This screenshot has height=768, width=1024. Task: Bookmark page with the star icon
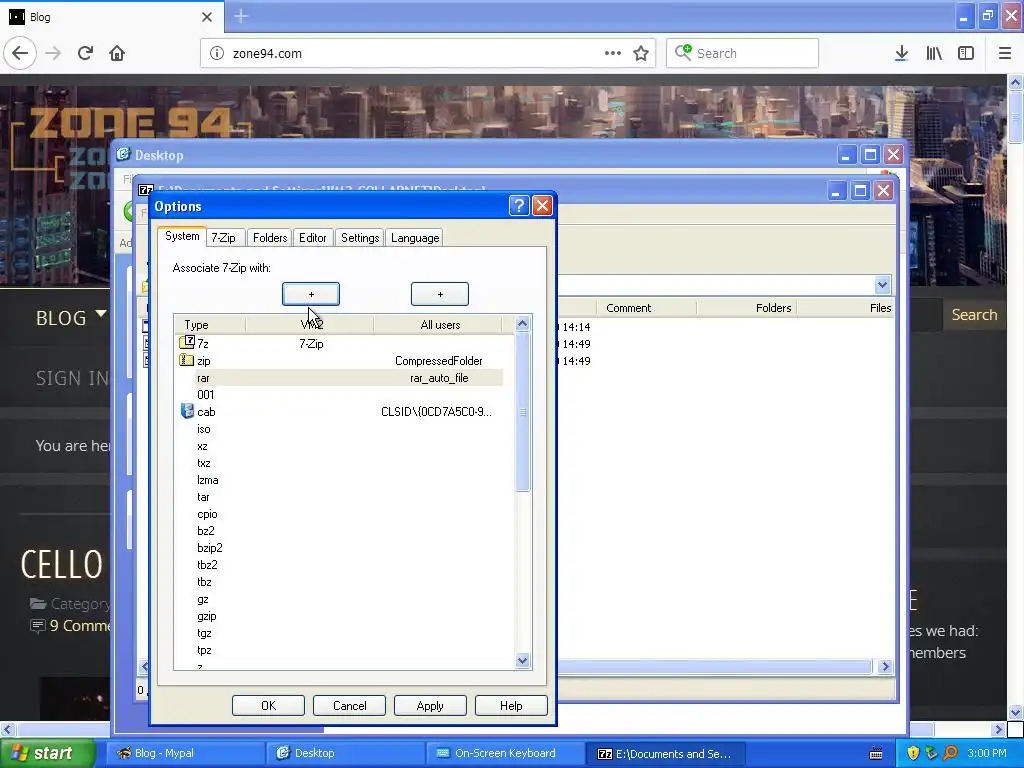click(641, 53)
